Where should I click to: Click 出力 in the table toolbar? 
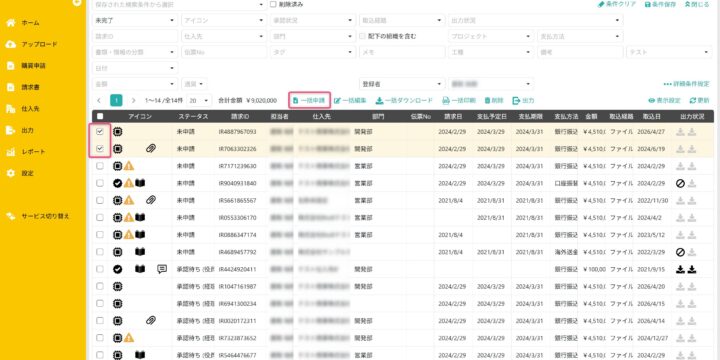(523, 100)
